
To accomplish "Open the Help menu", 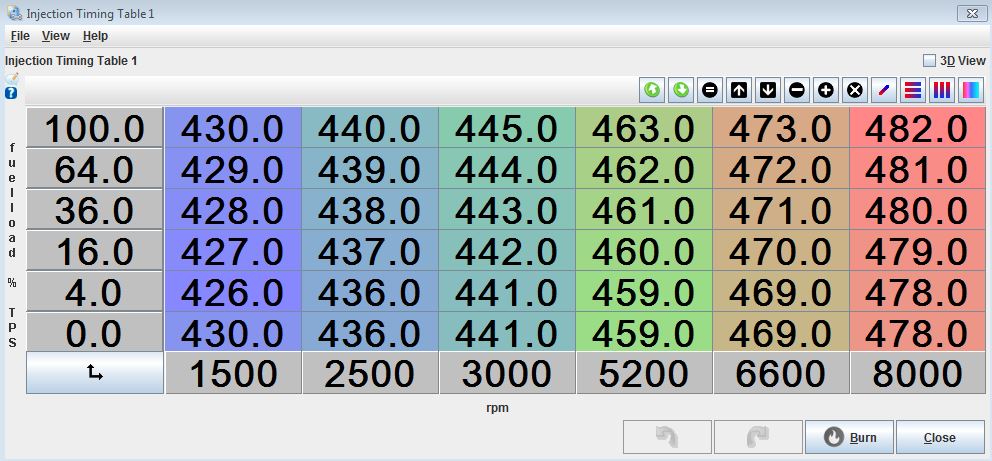I will [x=95, y=36].
